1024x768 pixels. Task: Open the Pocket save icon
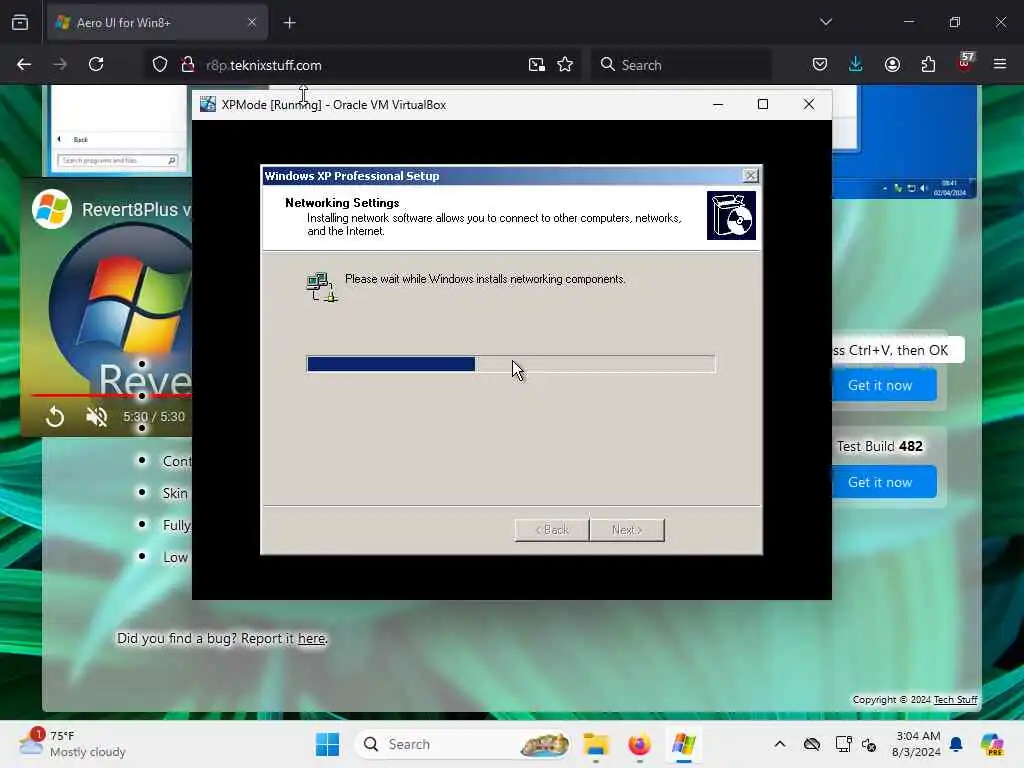[x=820, y=64]
